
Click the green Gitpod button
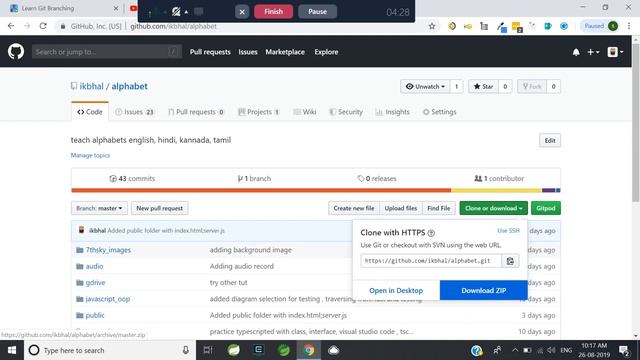(x=546, y=208)
